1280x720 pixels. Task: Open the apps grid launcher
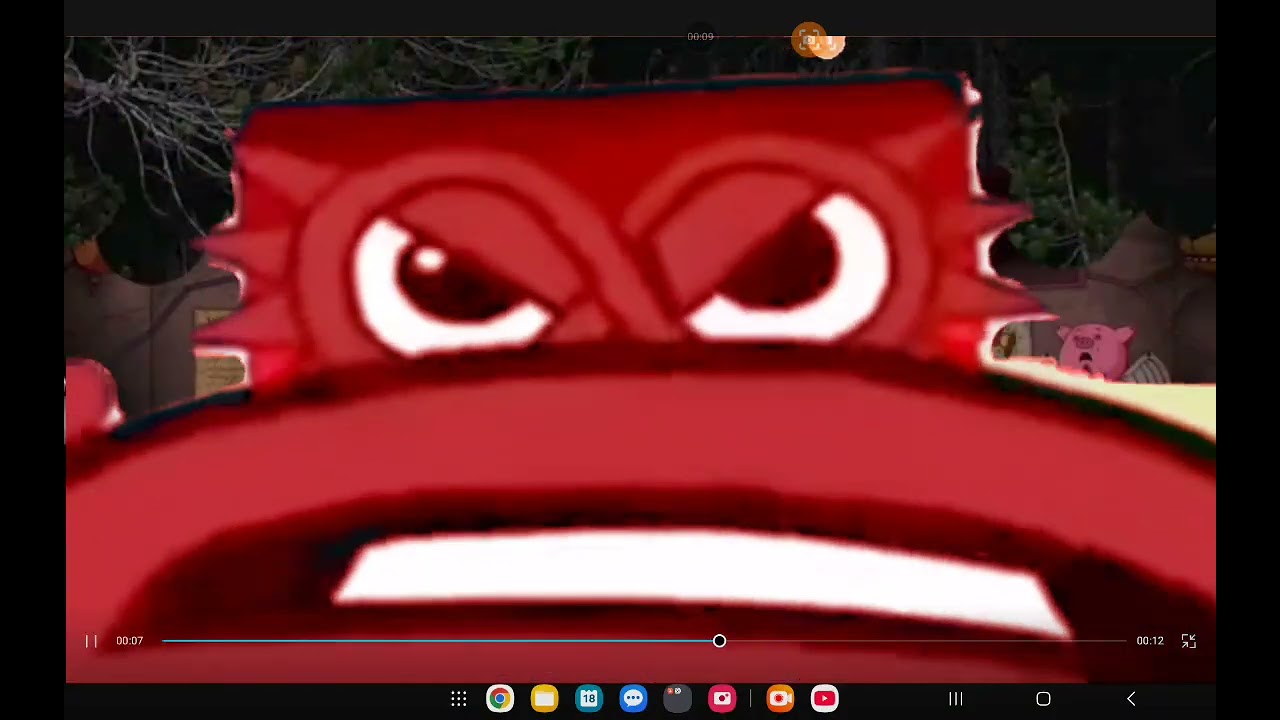coord(459,699)
